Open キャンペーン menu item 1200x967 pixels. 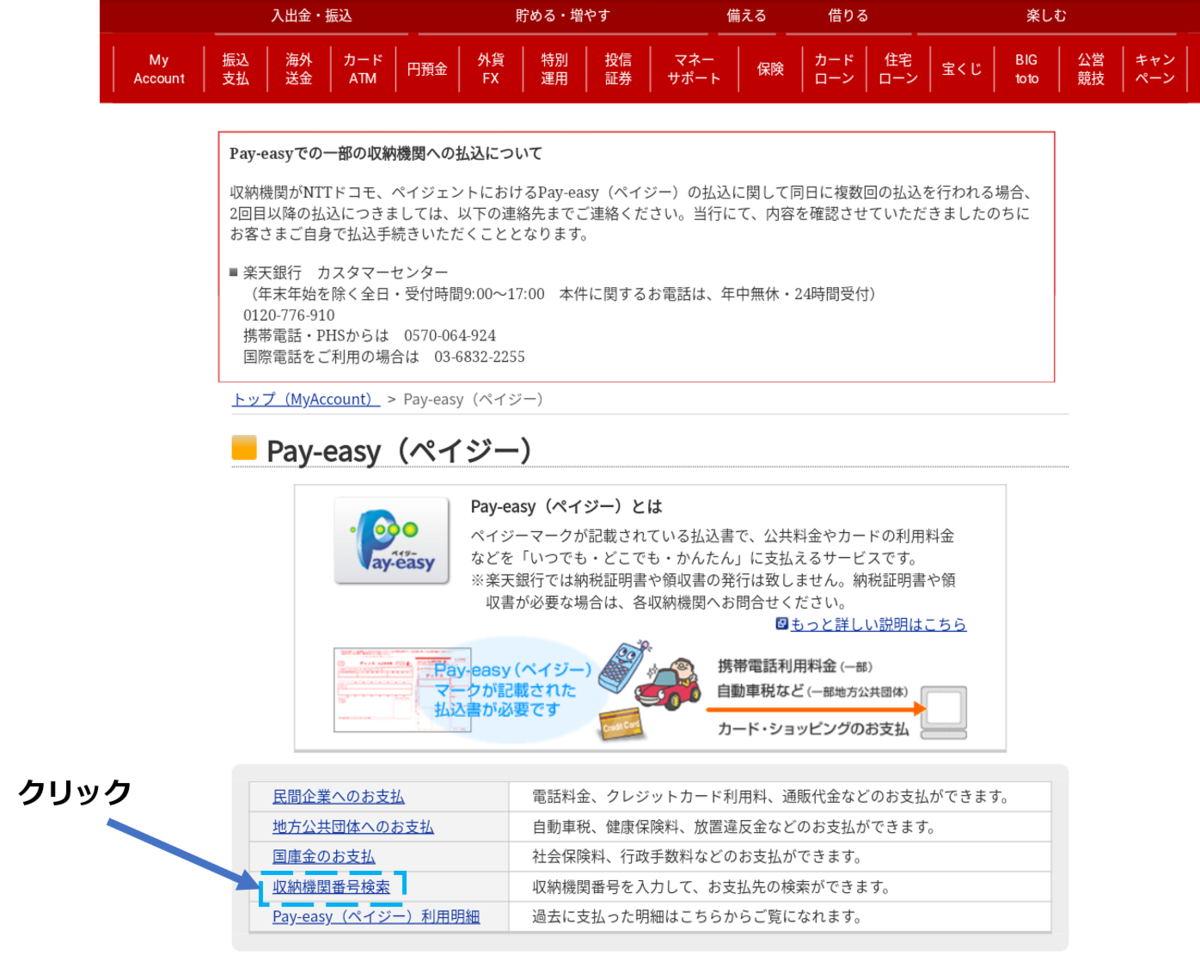click(x=1155, y=70)
